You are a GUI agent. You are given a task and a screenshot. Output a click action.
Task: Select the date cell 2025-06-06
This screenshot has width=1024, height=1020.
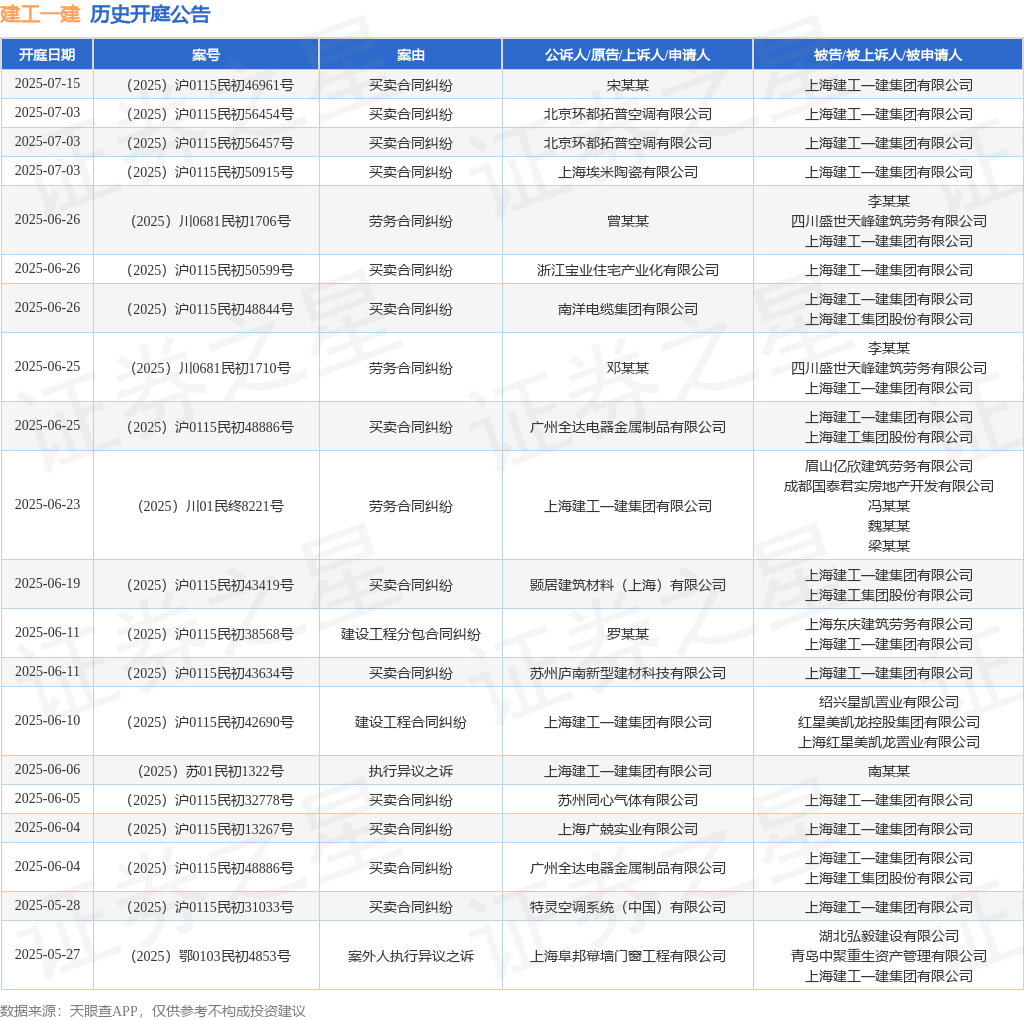click(47, 770)
